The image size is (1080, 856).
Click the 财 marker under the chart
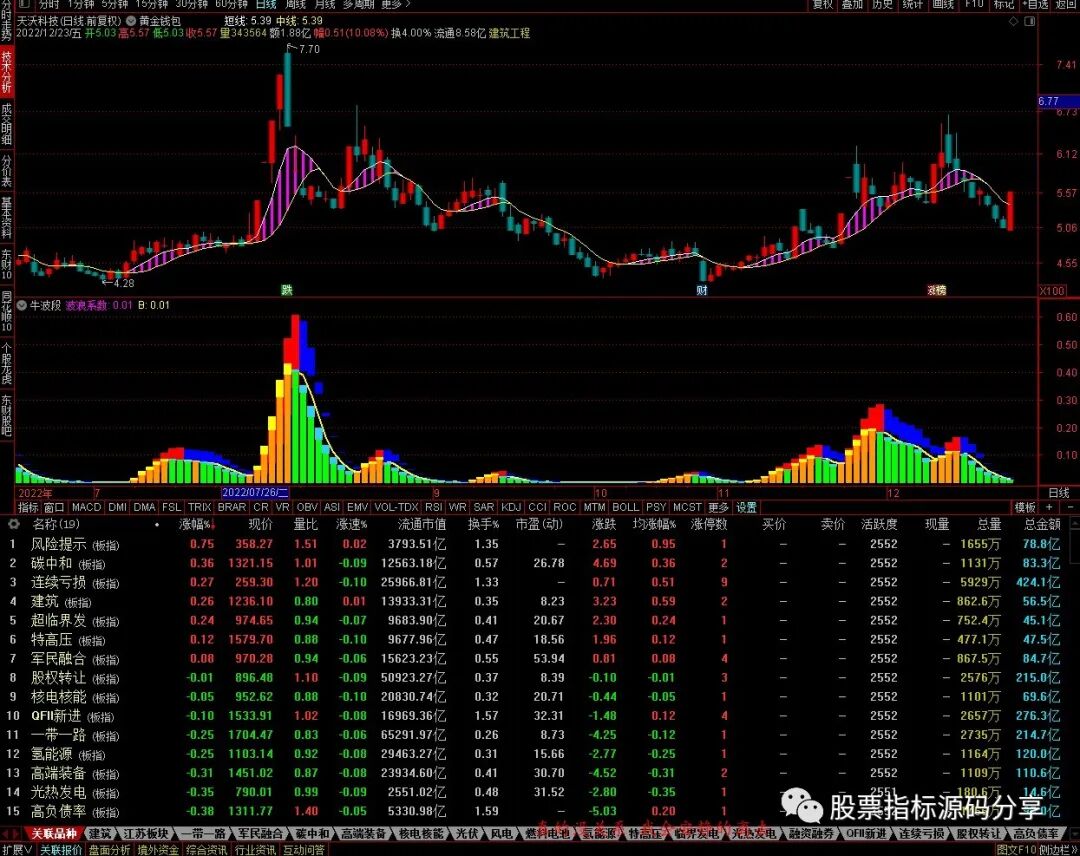[701, 290]
